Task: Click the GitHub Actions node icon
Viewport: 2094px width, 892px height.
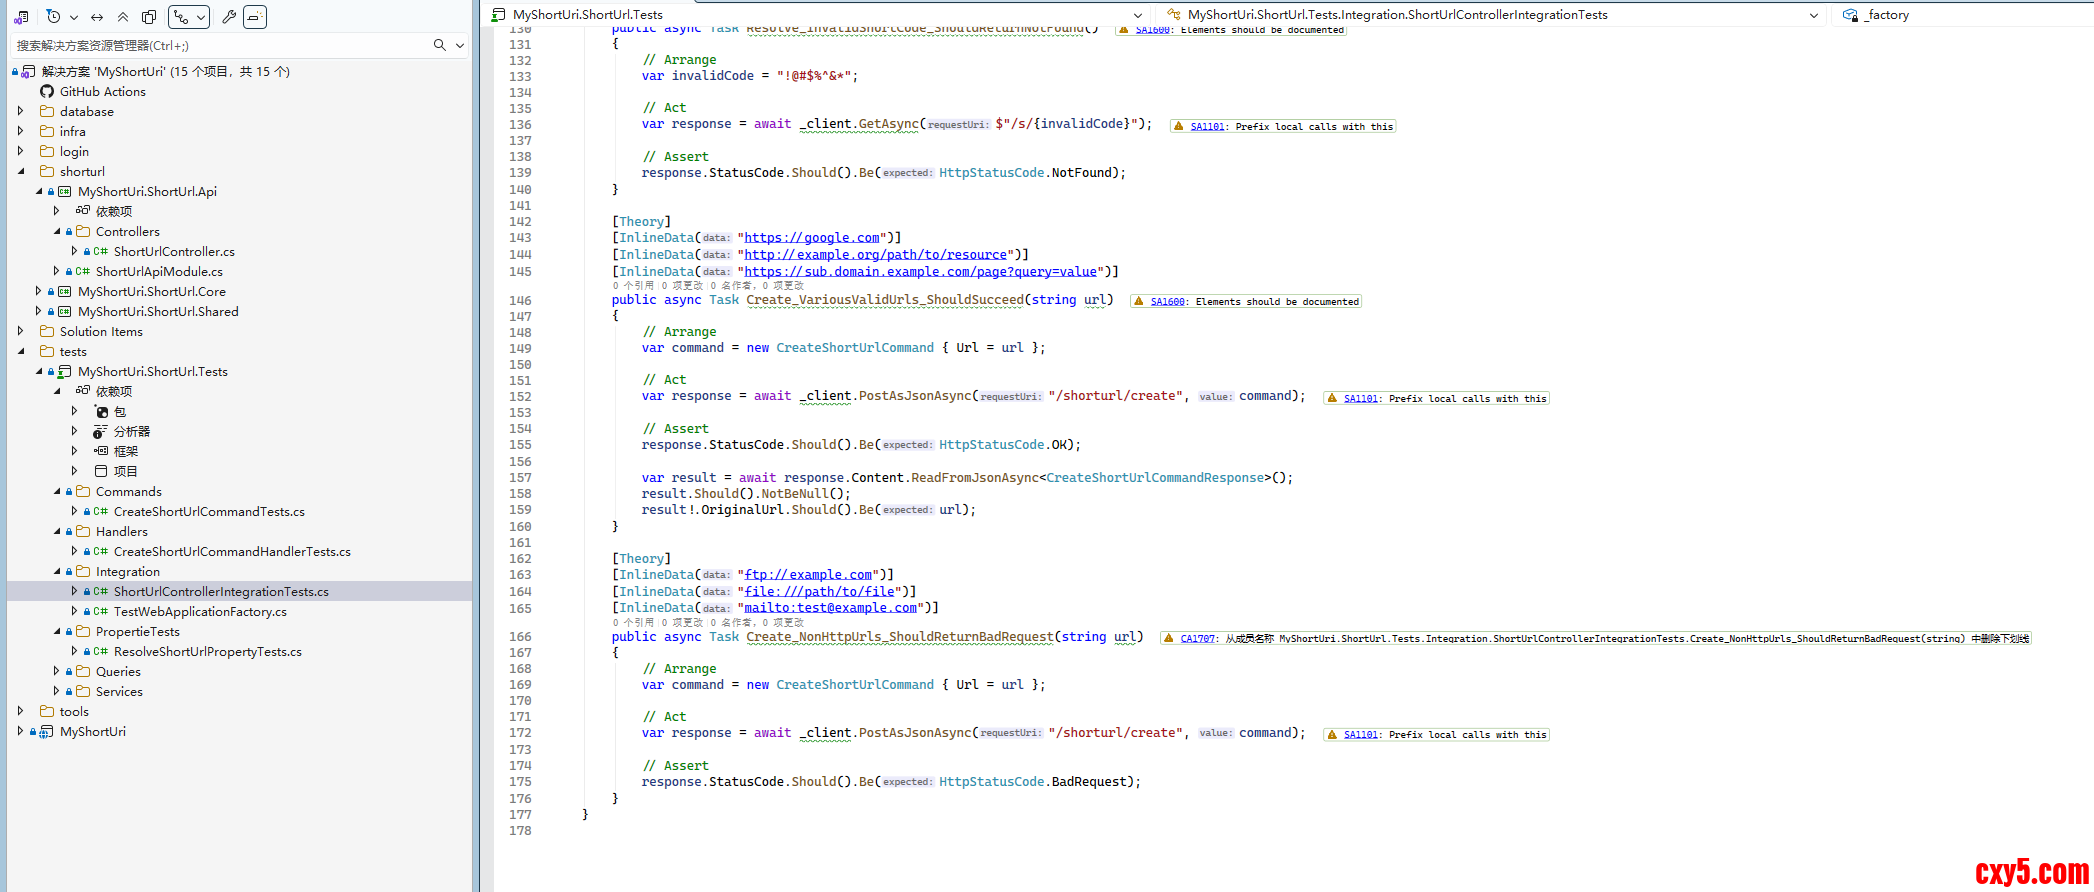Action: coord(47,91)
